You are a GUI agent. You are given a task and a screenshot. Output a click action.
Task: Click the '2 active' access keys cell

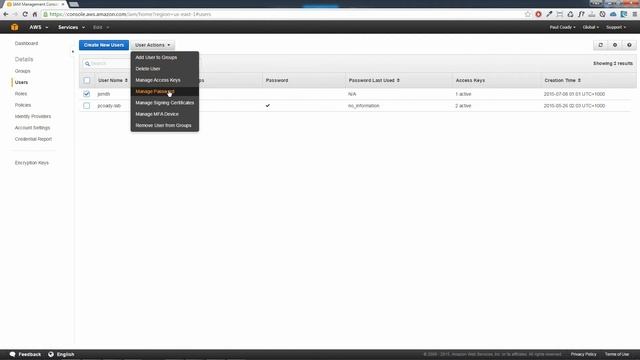point(463,106)
